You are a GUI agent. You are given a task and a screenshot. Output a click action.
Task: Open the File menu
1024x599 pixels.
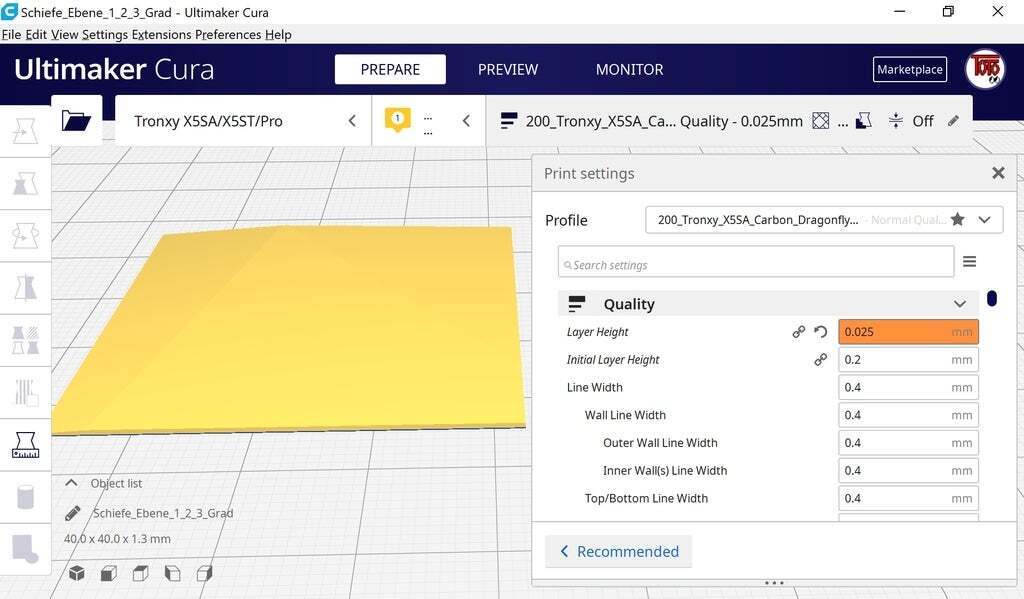[11, 35]
